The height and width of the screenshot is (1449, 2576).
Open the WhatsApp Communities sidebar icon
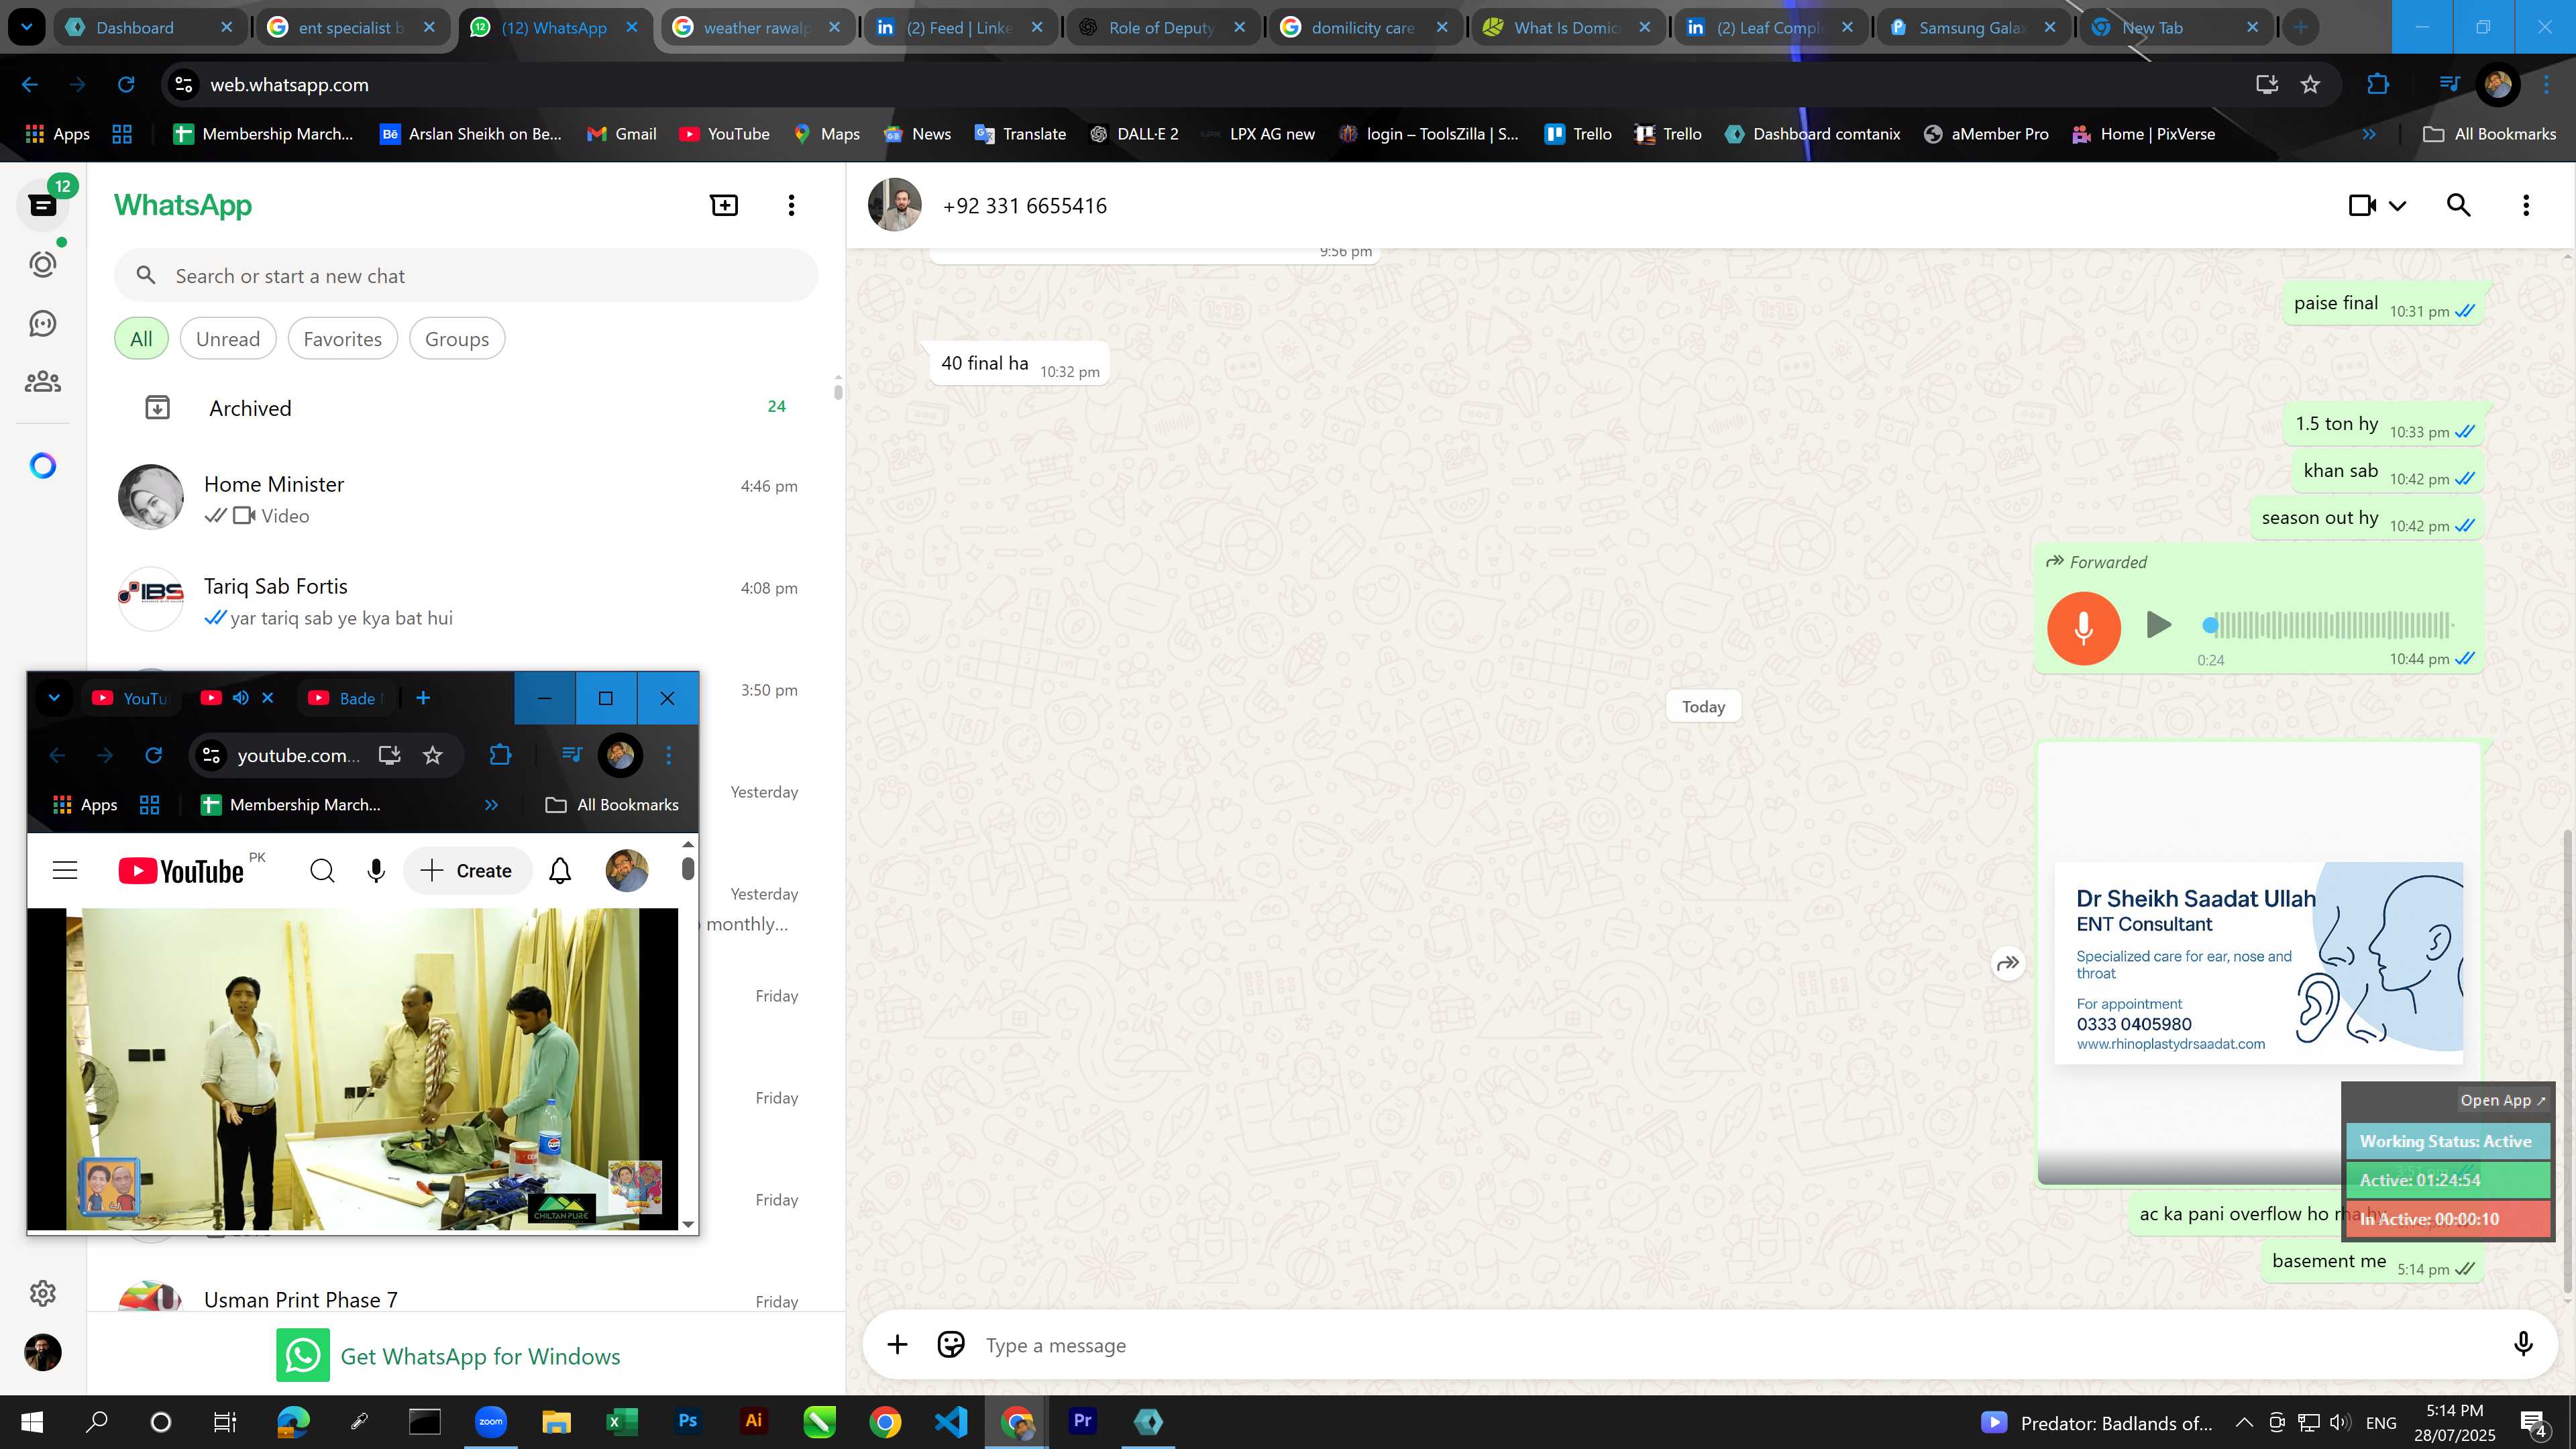[x=42, y=382]
